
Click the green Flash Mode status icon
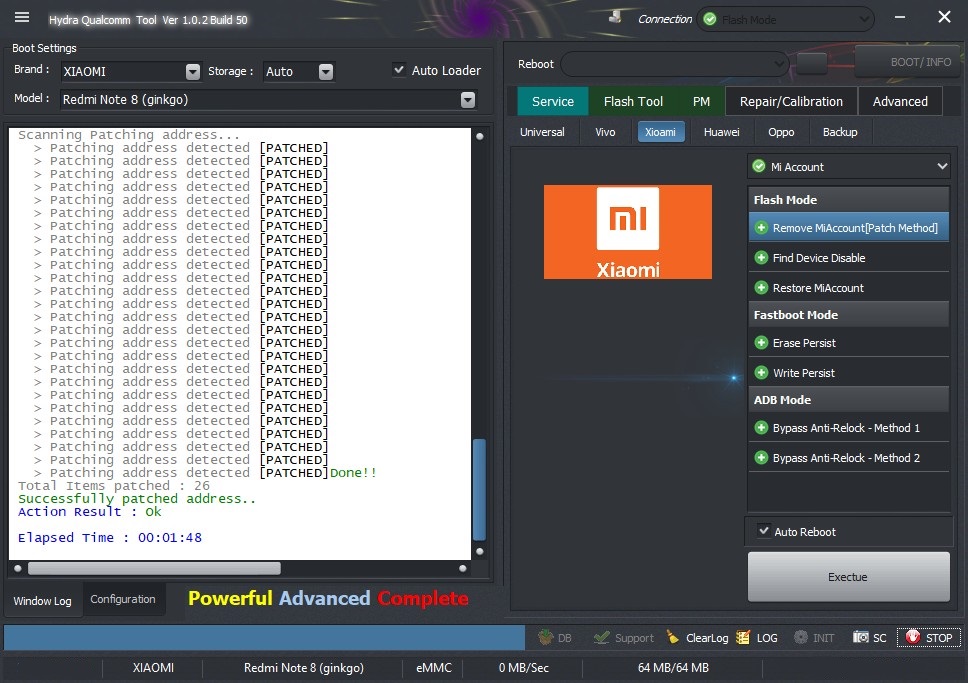(x=710, y=19)
